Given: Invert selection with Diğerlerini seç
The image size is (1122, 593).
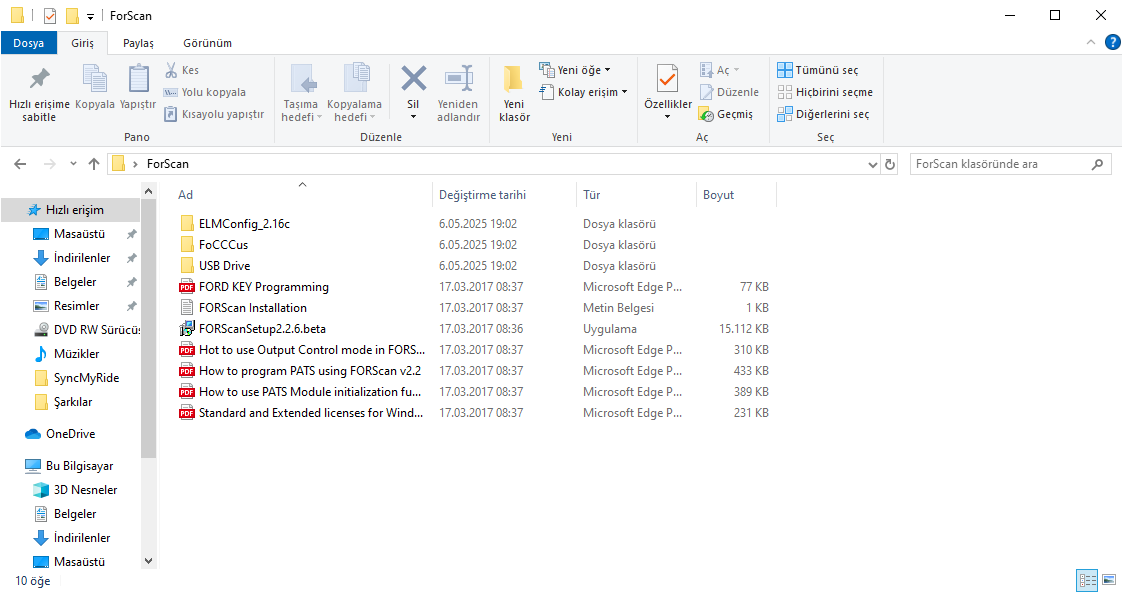Looking at the screenshot, I should point(824,114).
